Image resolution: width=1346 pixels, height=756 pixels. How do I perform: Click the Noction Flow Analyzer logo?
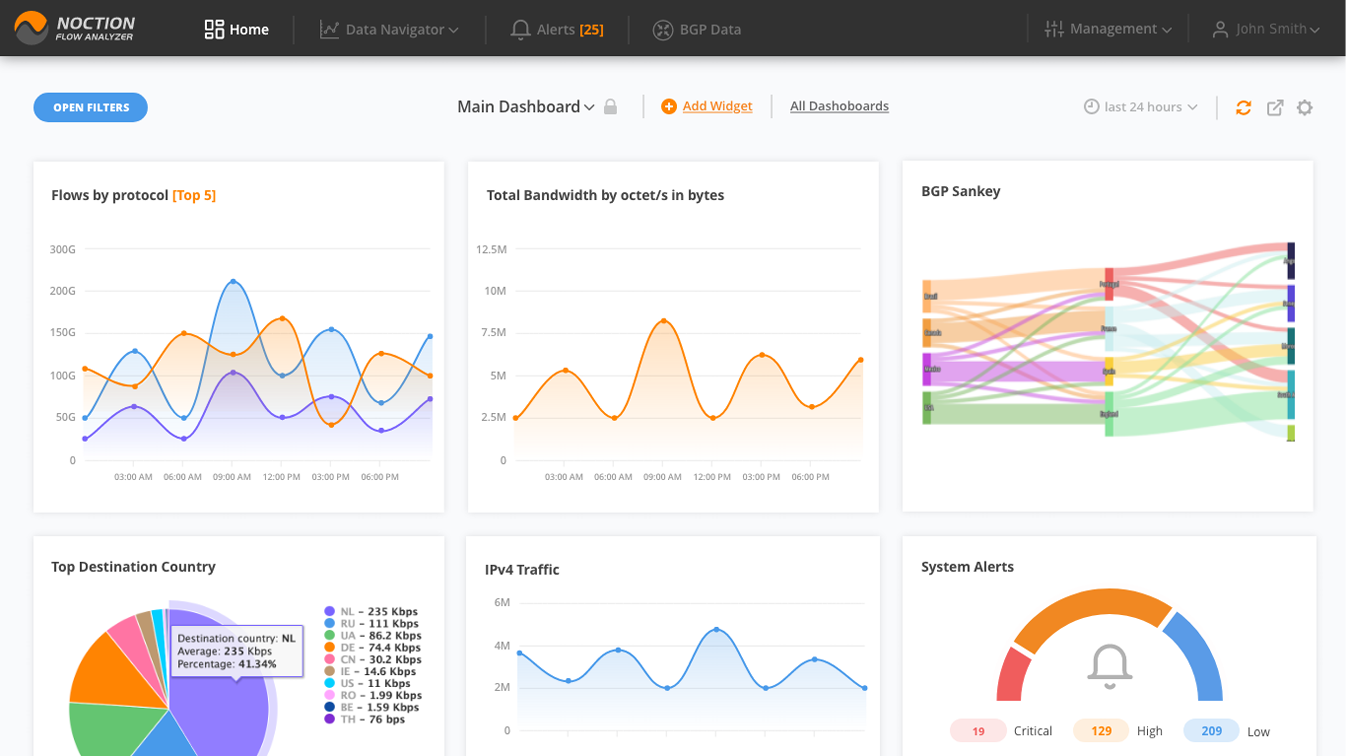coord(74,28)
